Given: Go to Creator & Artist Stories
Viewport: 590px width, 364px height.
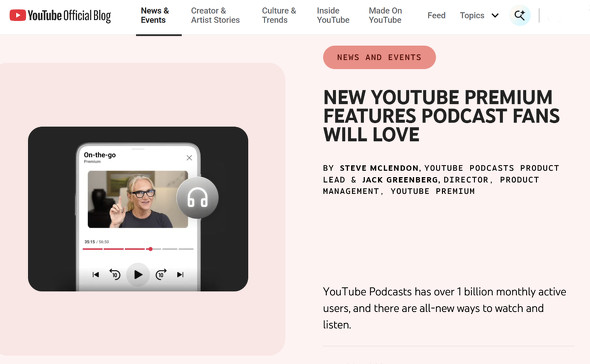Looking at the screenshot, I should (x=215, y=15).
